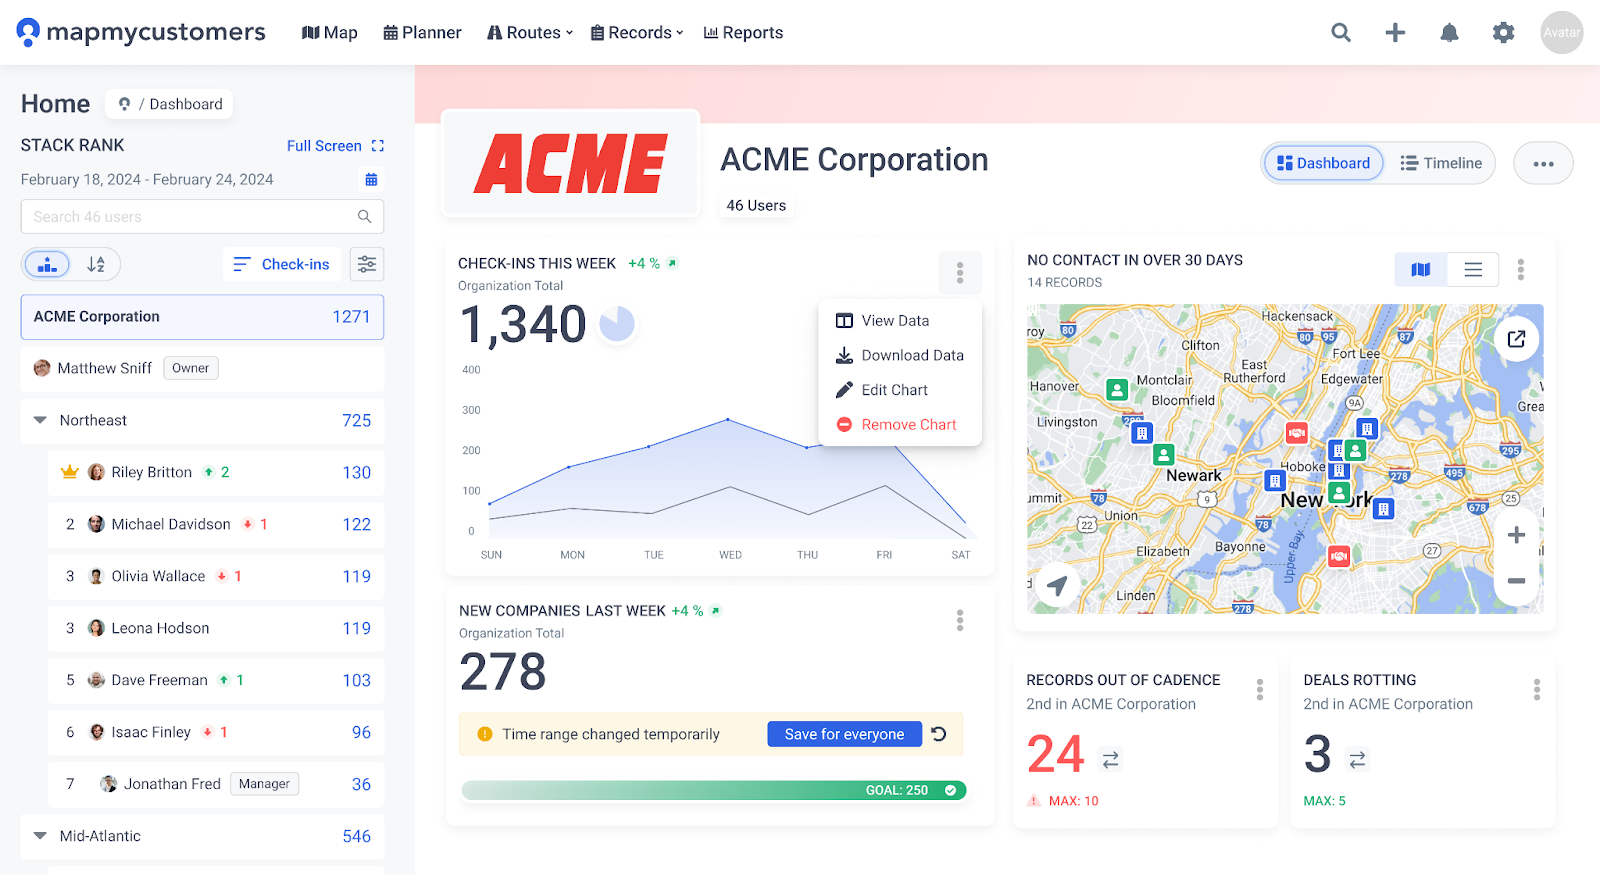This screenshot has height=875, width=1600.
Task: Click the mapmycustomers logo
Action: (x=141, y=33)
